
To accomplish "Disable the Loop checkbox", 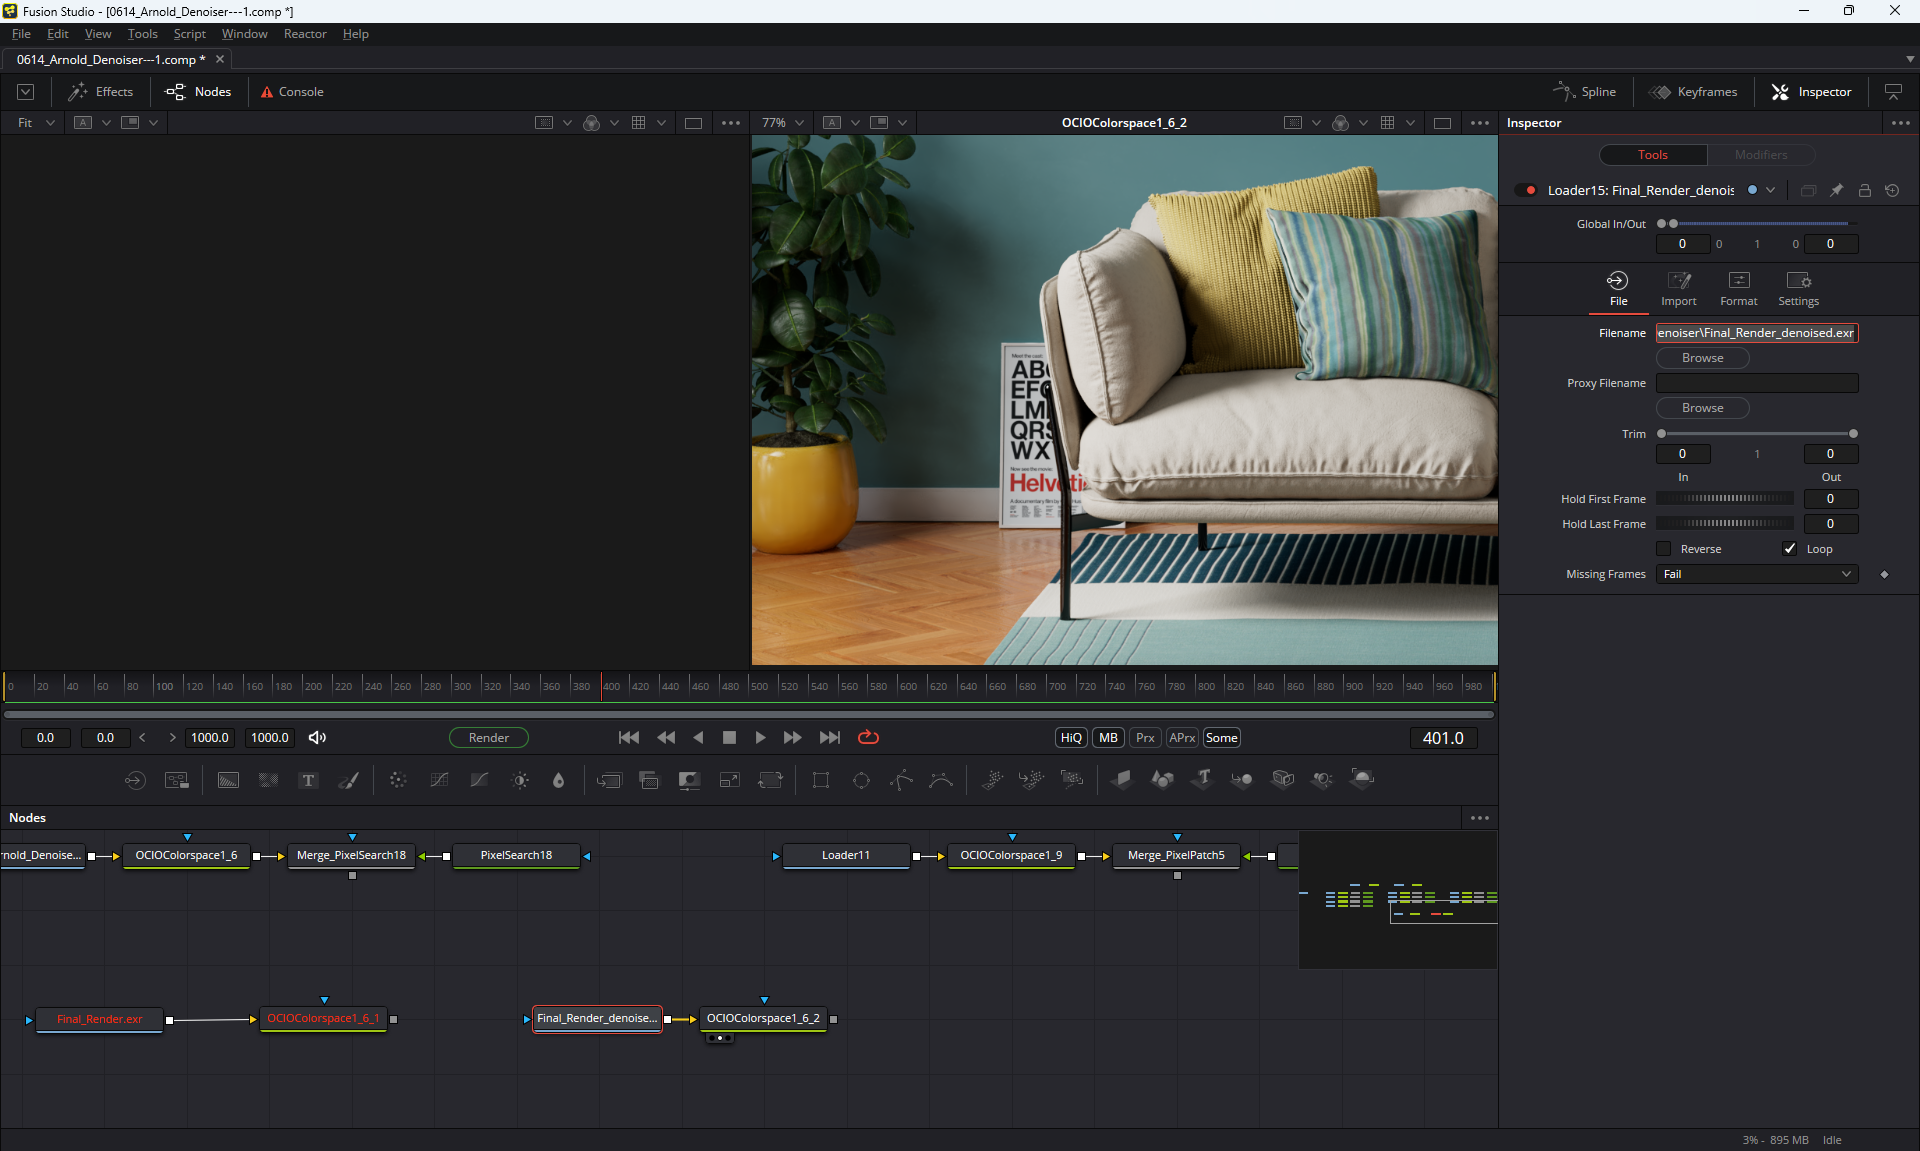I will click(x=1790, y=549).
